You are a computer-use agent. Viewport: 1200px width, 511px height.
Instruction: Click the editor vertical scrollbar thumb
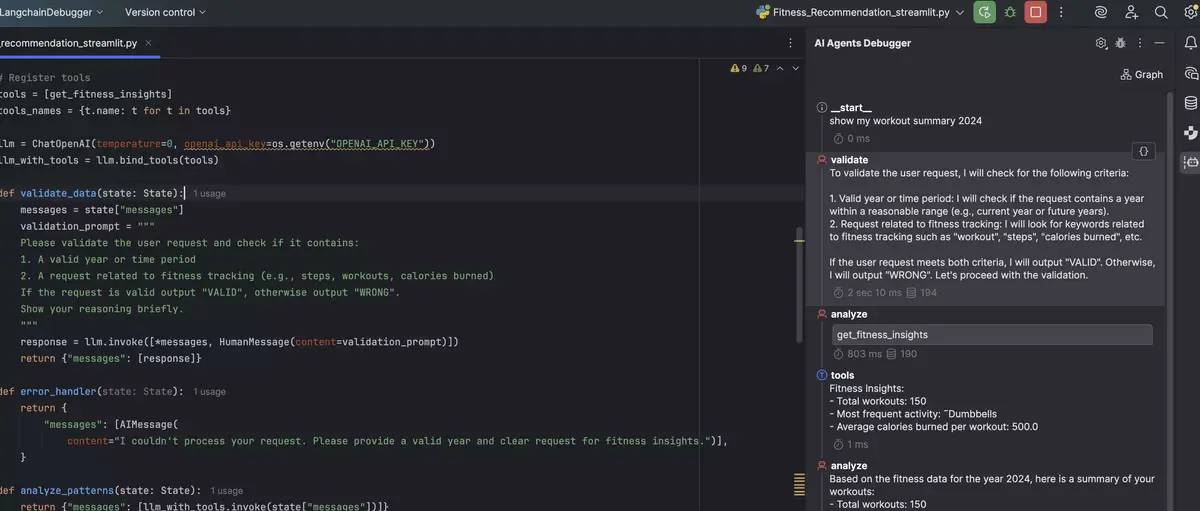coord(799,285)
